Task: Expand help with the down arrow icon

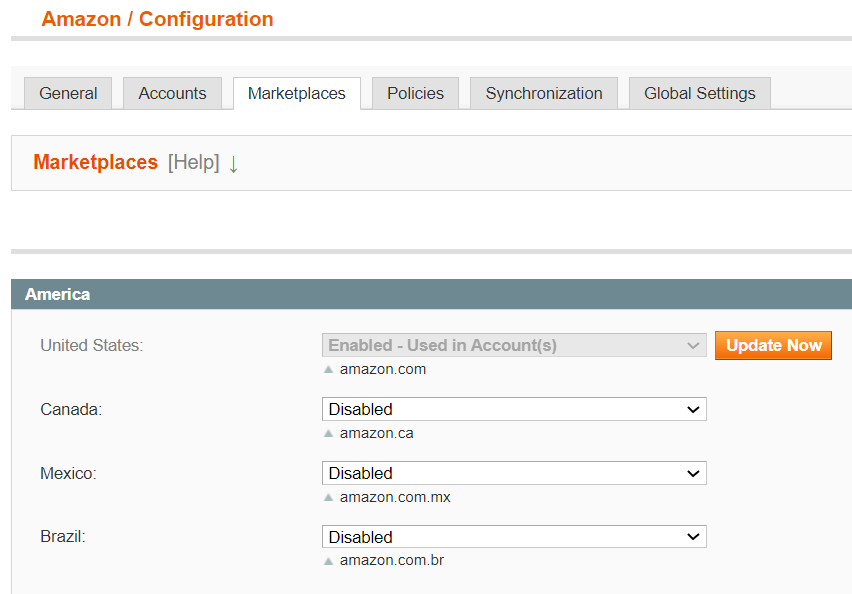Action: [233, 164]
